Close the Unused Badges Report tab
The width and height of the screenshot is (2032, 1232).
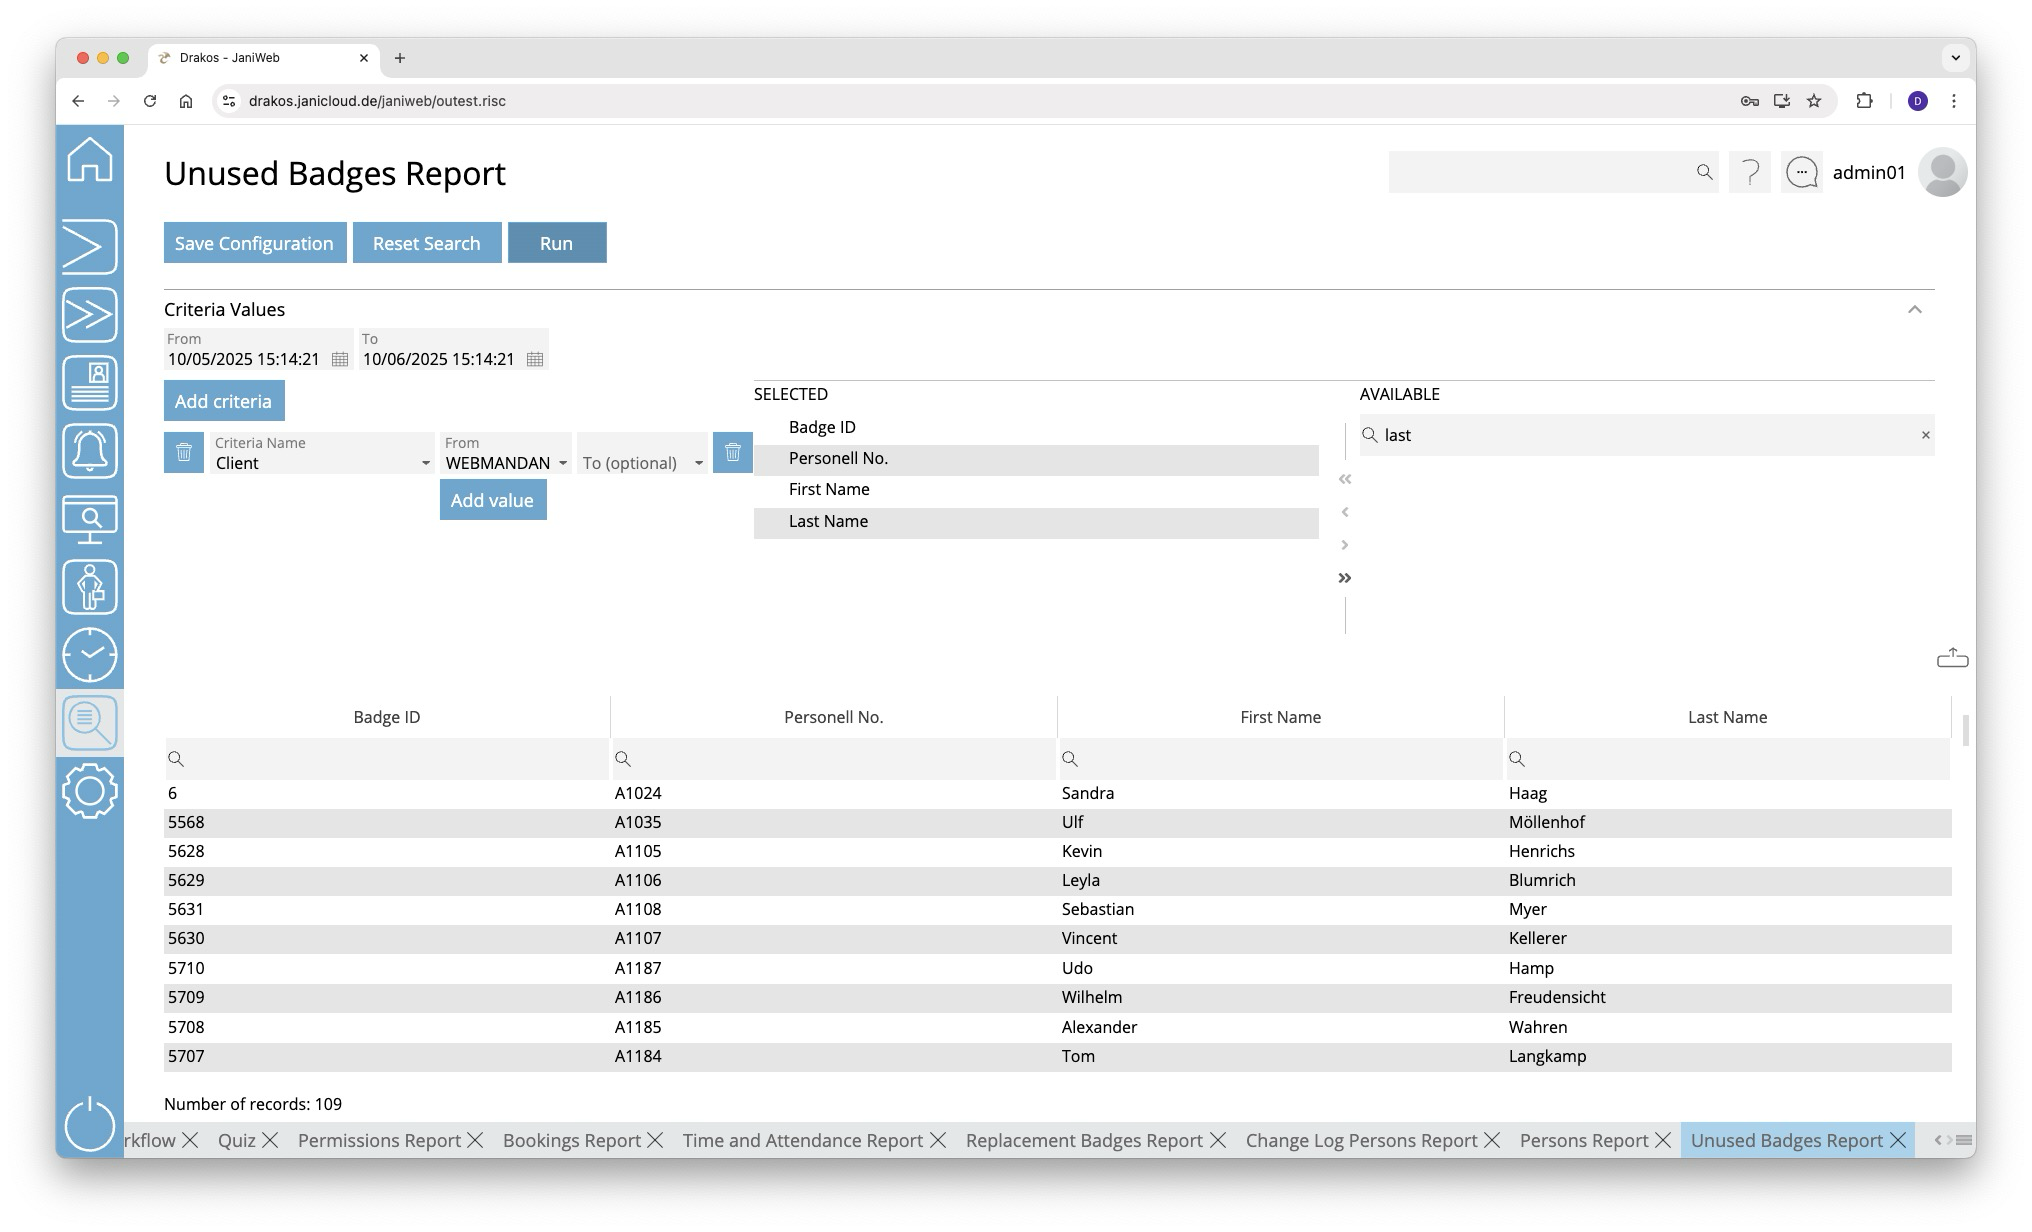coord(1898,1141)
